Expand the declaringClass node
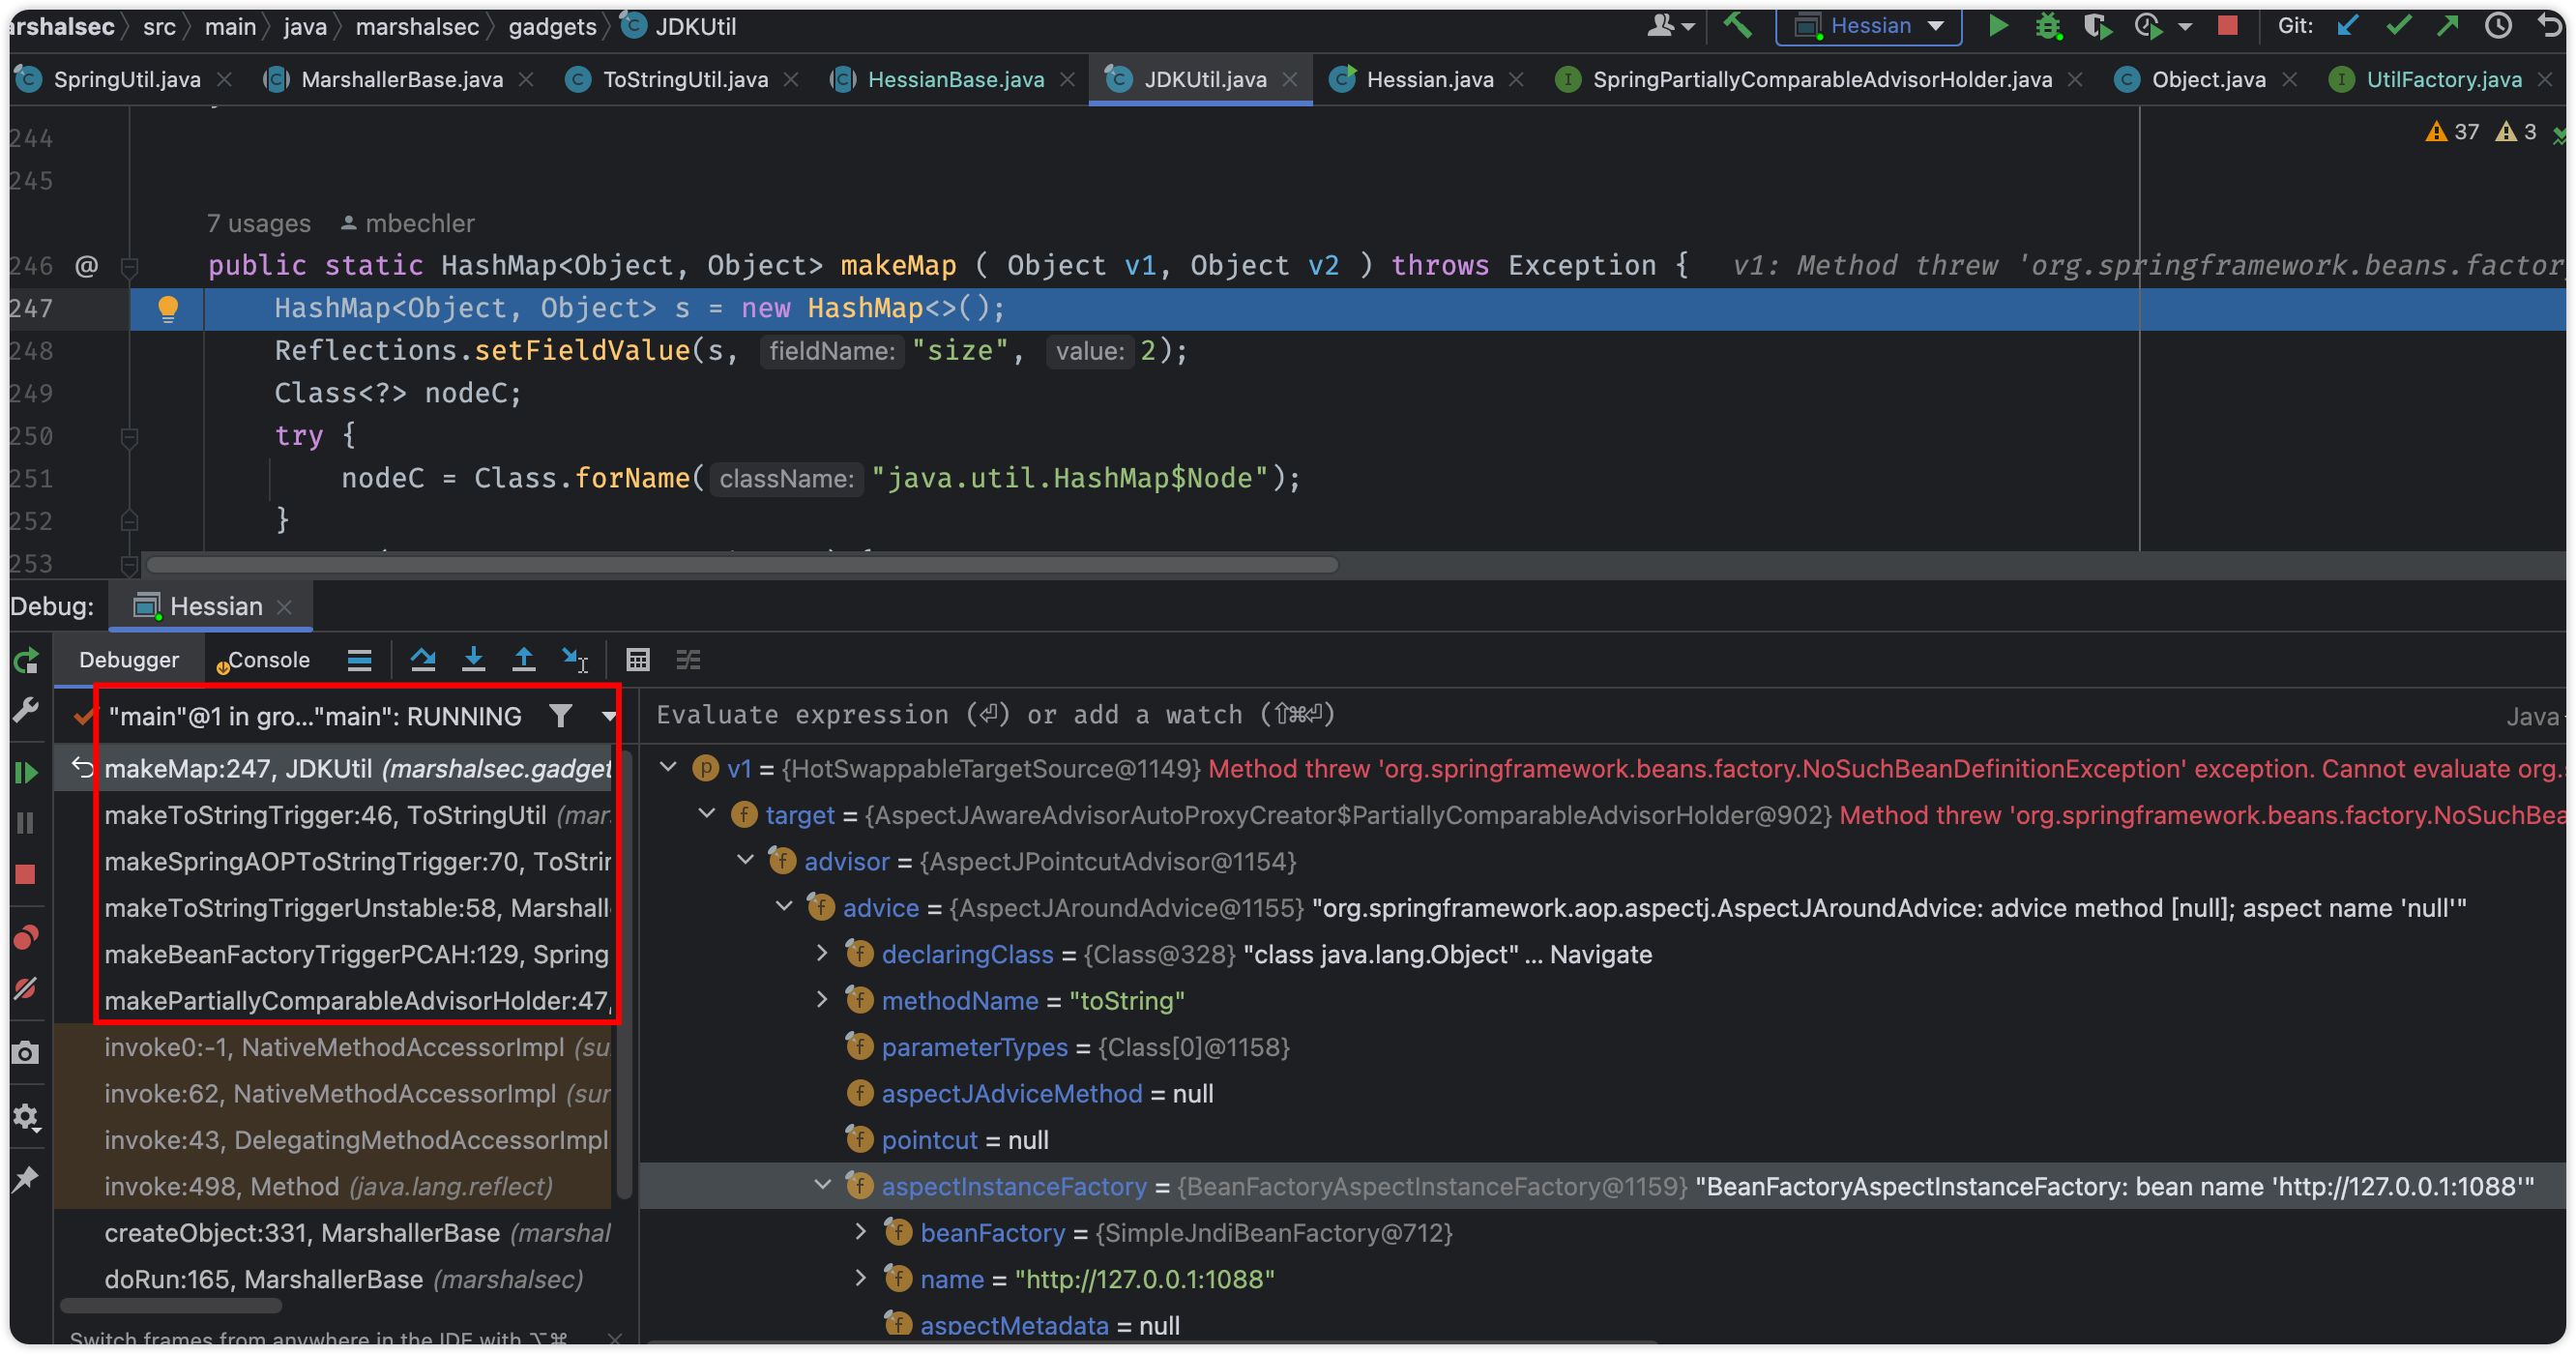The width and height of the screenshot is (2576, 1354). [823, 953]
